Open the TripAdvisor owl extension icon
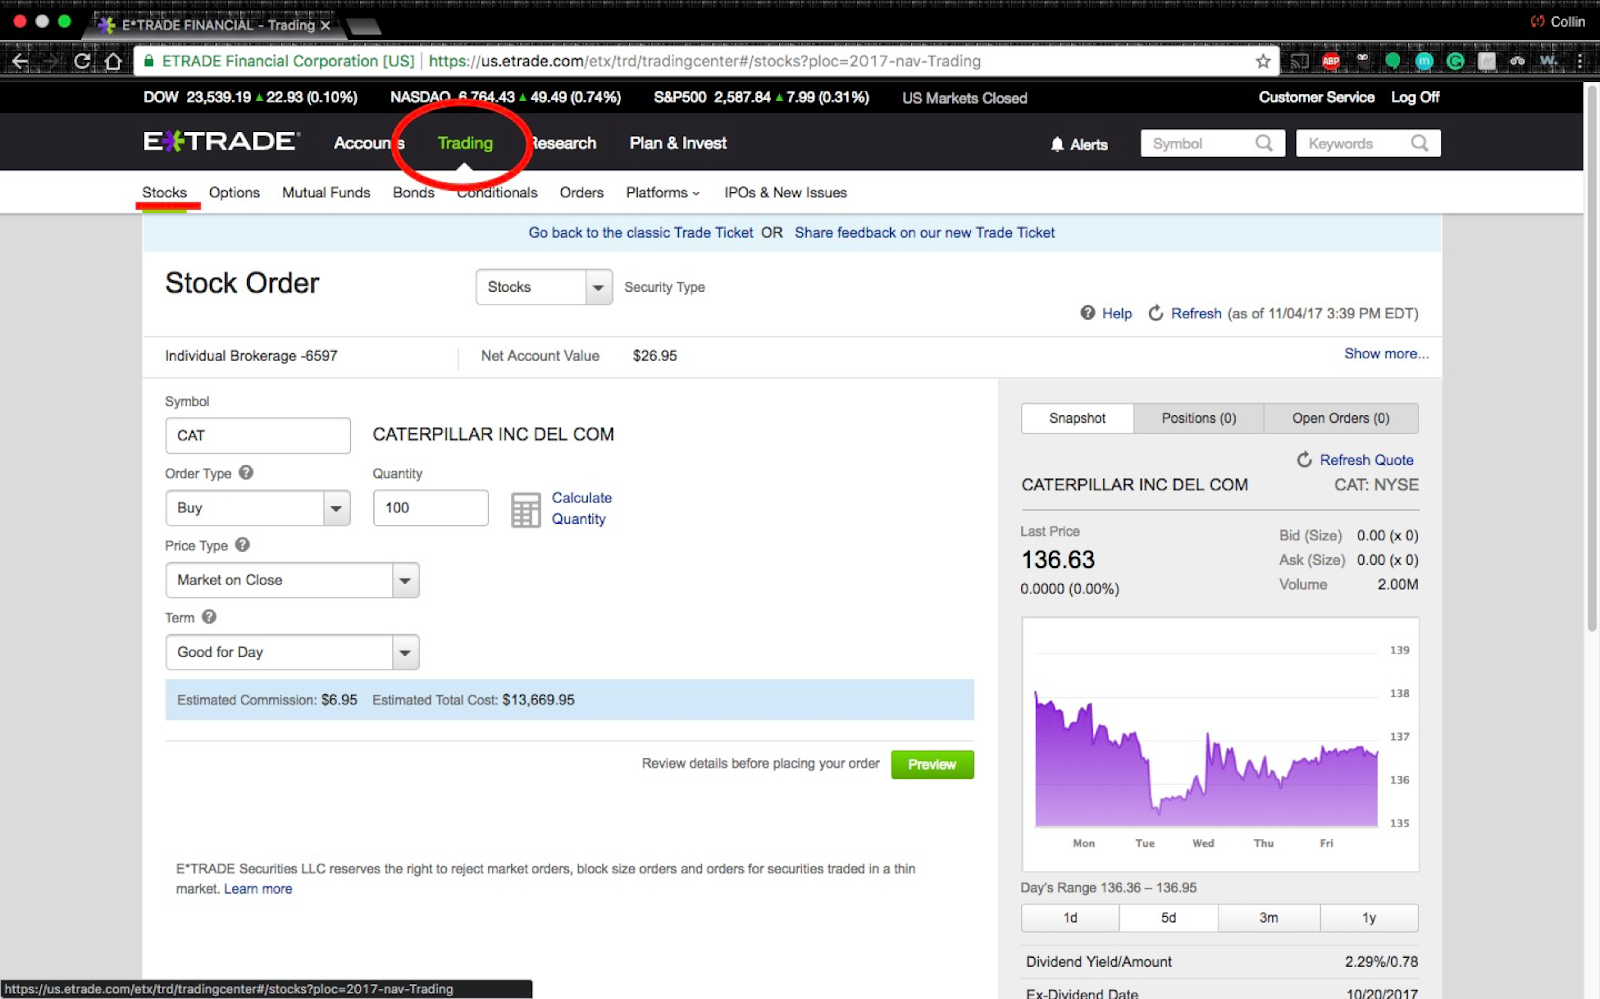1600x999 pixels. click(x=1518, y=61)
